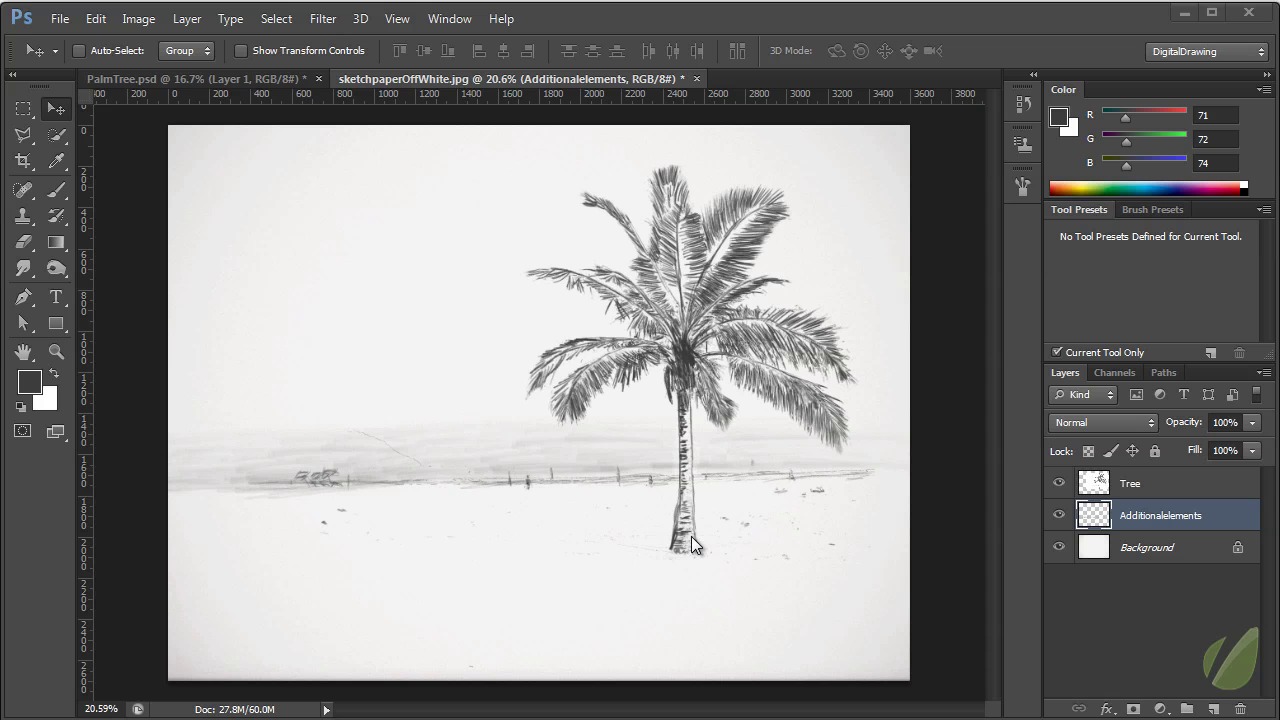Select the Horizontal Type tool

56,297
